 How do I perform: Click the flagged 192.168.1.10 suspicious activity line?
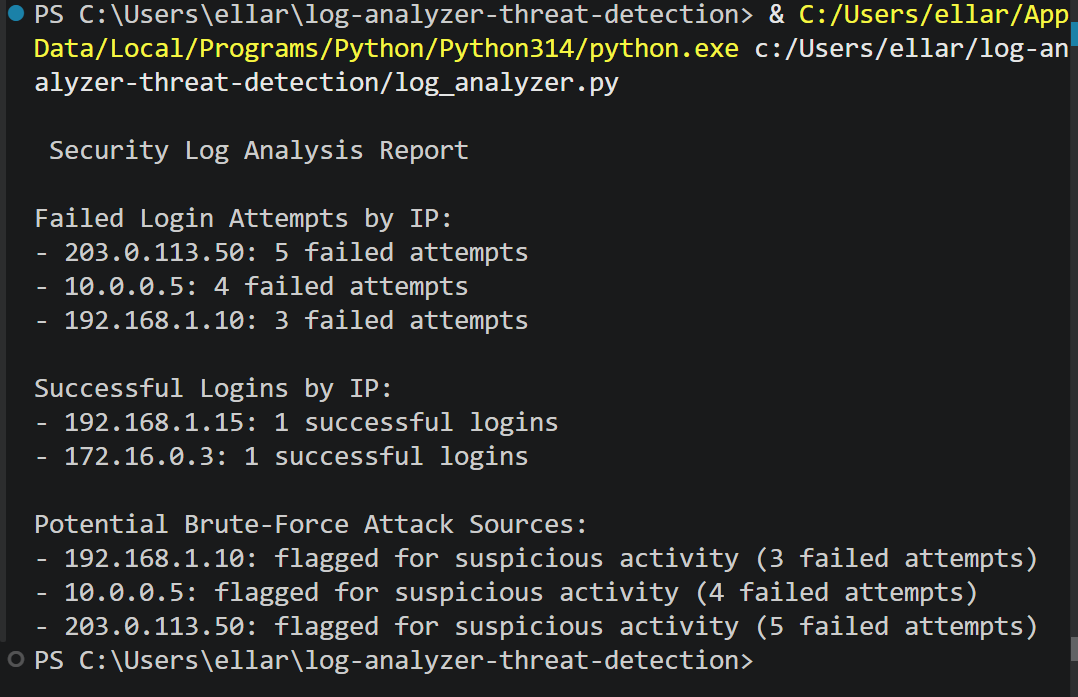(536, 558)
